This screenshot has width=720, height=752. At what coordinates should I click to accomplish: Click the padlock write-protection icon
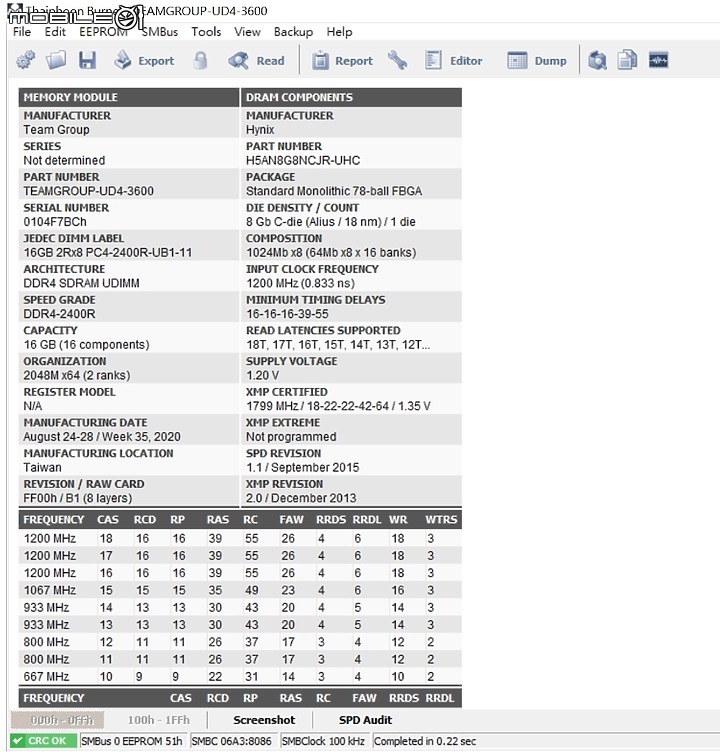click(x=201, y=60)
